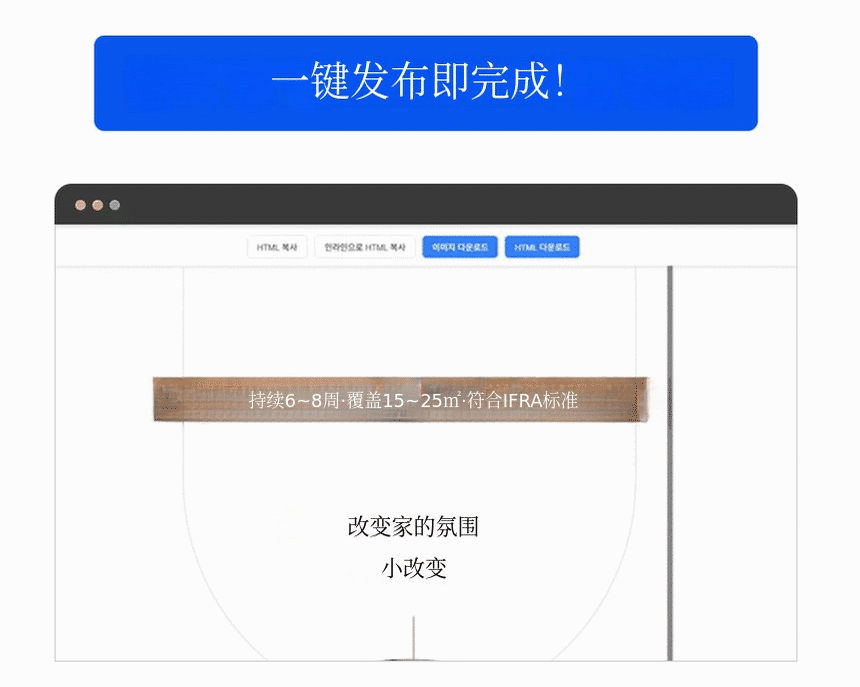This screenshot has height=687, width=860.
Task: Click the blue 一键发布即完成 banner
Action: point(425,83)
